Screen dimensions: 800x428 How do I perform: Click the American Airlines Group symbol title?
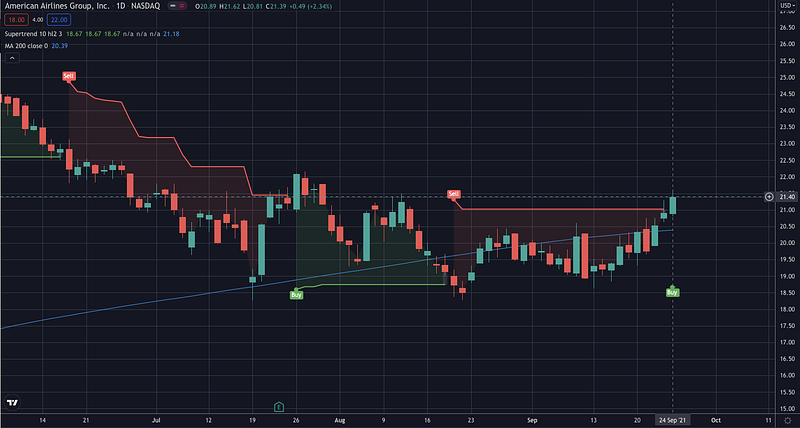tap(57, 7)
